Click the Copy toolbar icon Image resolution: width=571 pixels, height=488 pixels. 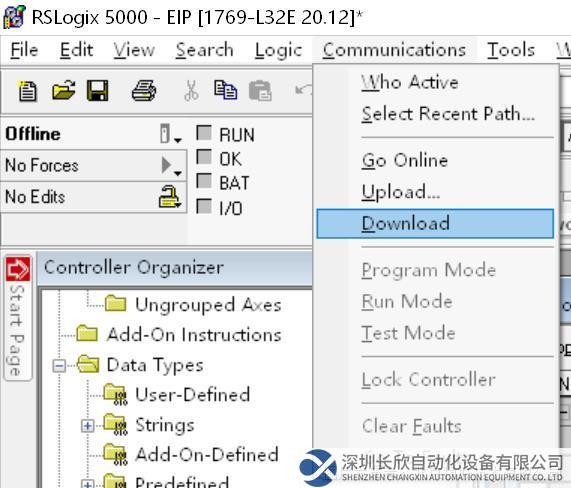tap(225, 91)
